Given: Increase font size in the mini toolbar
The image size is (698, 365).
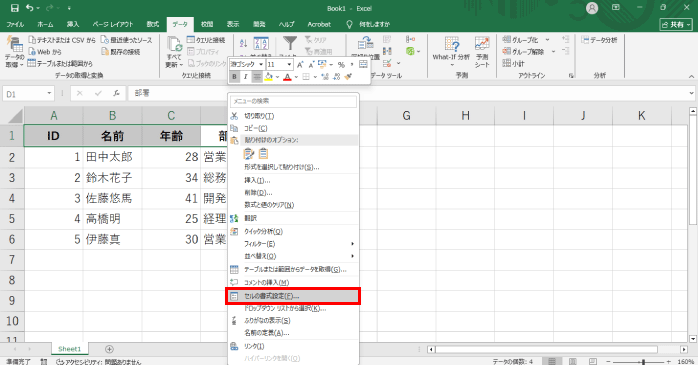Looking at the screenshot, I should point(300,65).
